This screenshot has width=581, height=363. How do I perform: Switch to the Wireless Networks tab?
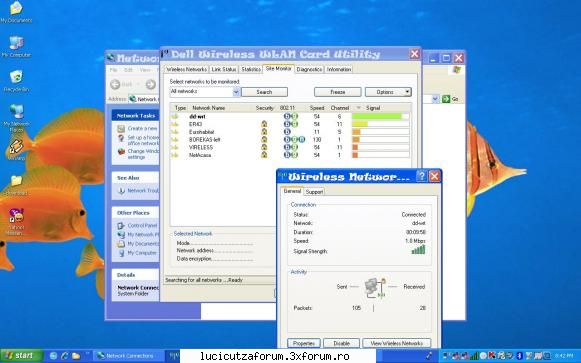(x=186, y=69)
